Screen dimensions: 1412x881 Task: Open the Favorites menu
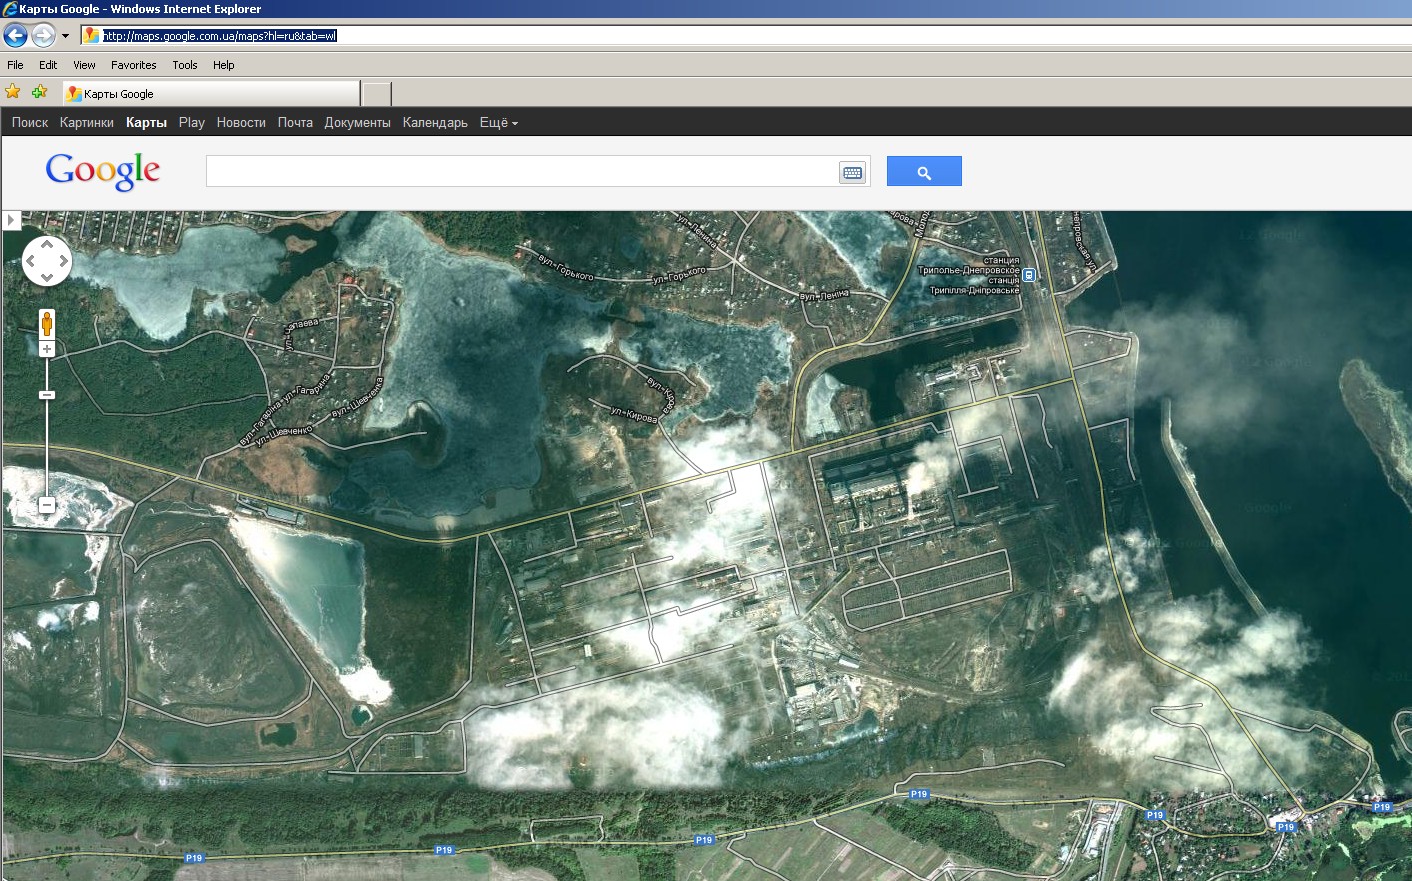[133, 65]
